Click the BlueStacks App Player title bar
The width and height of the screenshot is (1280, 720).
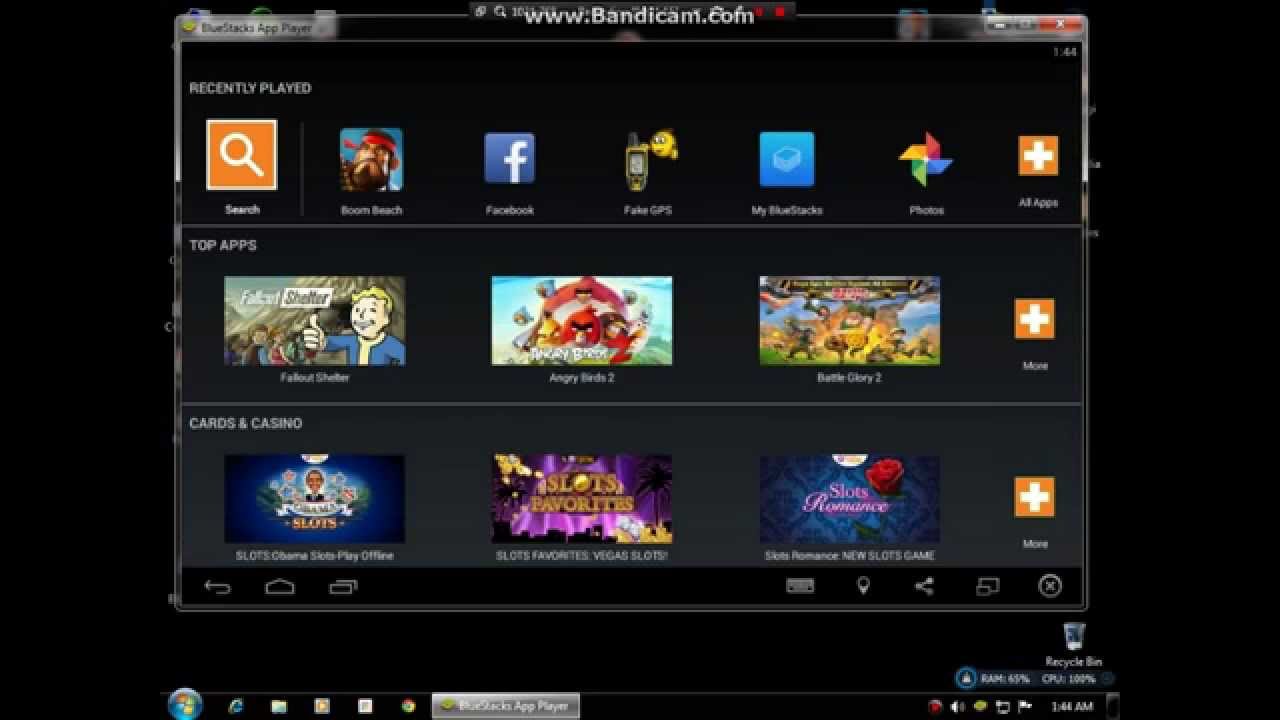coord(632,28)
